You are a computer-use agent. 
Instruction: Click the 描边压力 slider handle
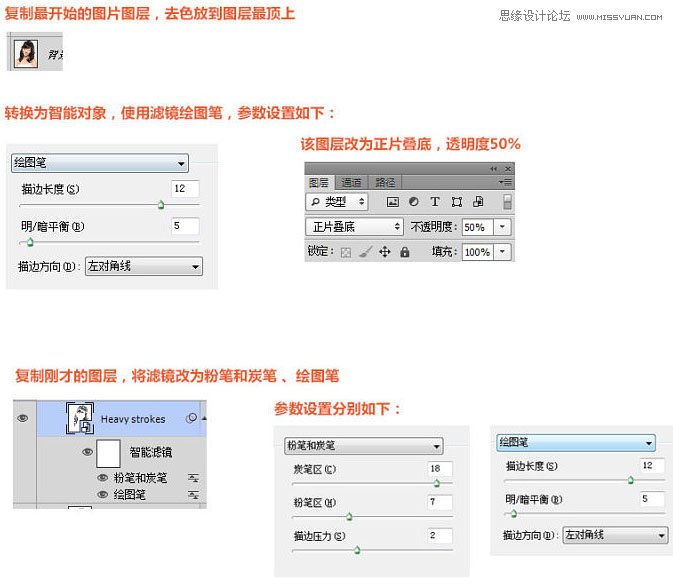pos(357,550)
